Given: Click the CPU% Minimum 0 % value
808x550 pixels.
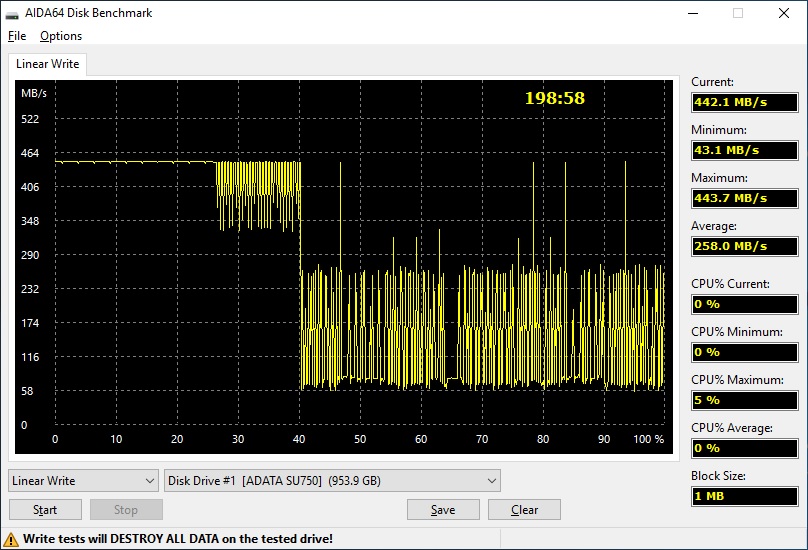Looking at the screenshot, I should [x=745, y=352].
